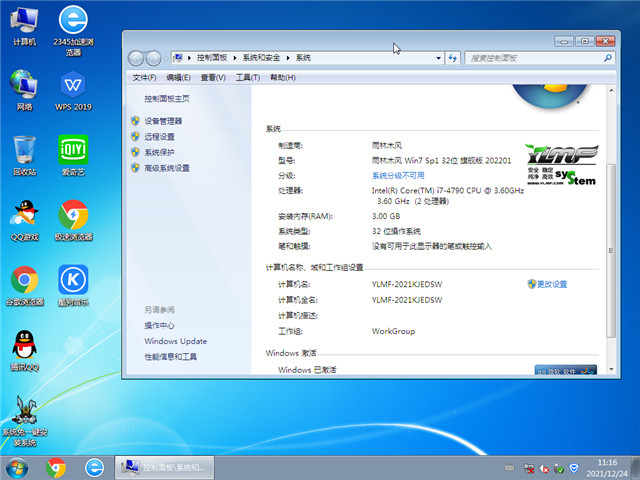Screen dimensions: 640x480
Task: Click the green device tray icon
Action: [x=559, y=469]
